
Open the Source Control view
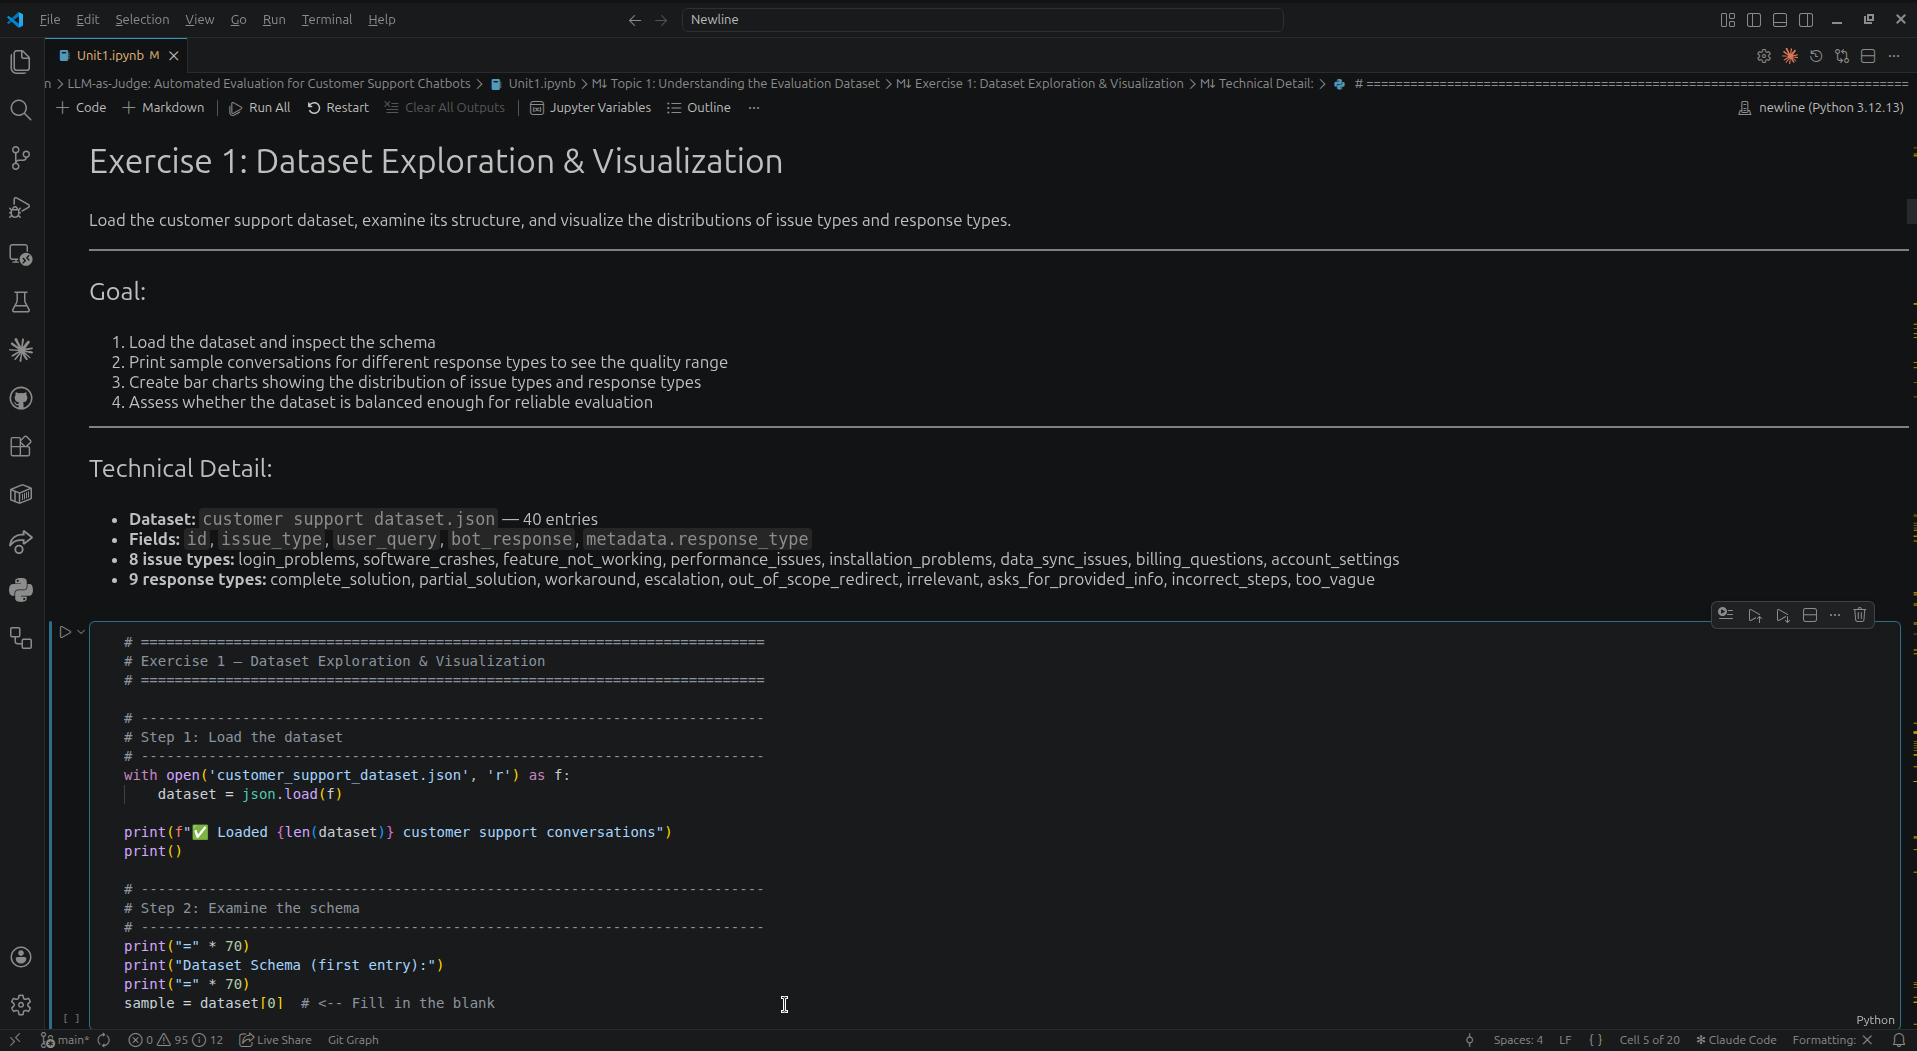[x=21, y=158]
